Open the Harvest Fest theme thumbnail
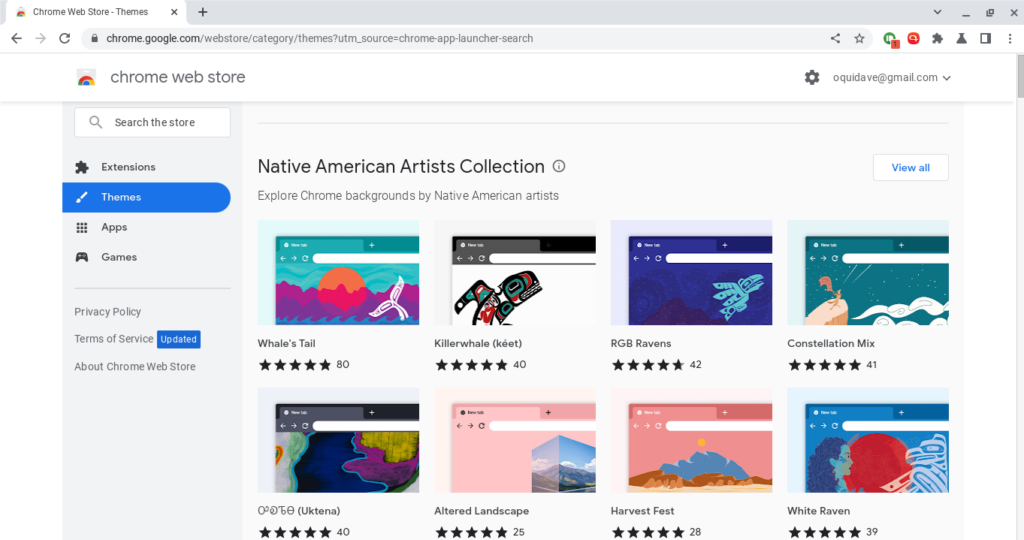This screenshot has height=540, width=1024. [691, 440]
